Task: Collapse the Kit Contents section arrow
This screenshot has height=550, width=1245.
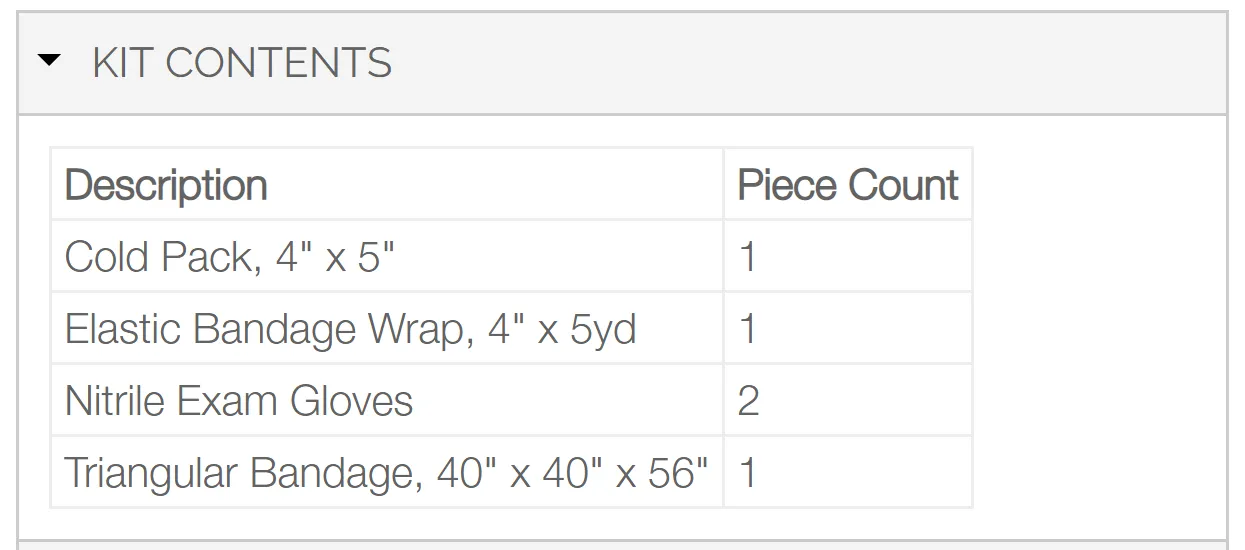Action: (48, 62)
